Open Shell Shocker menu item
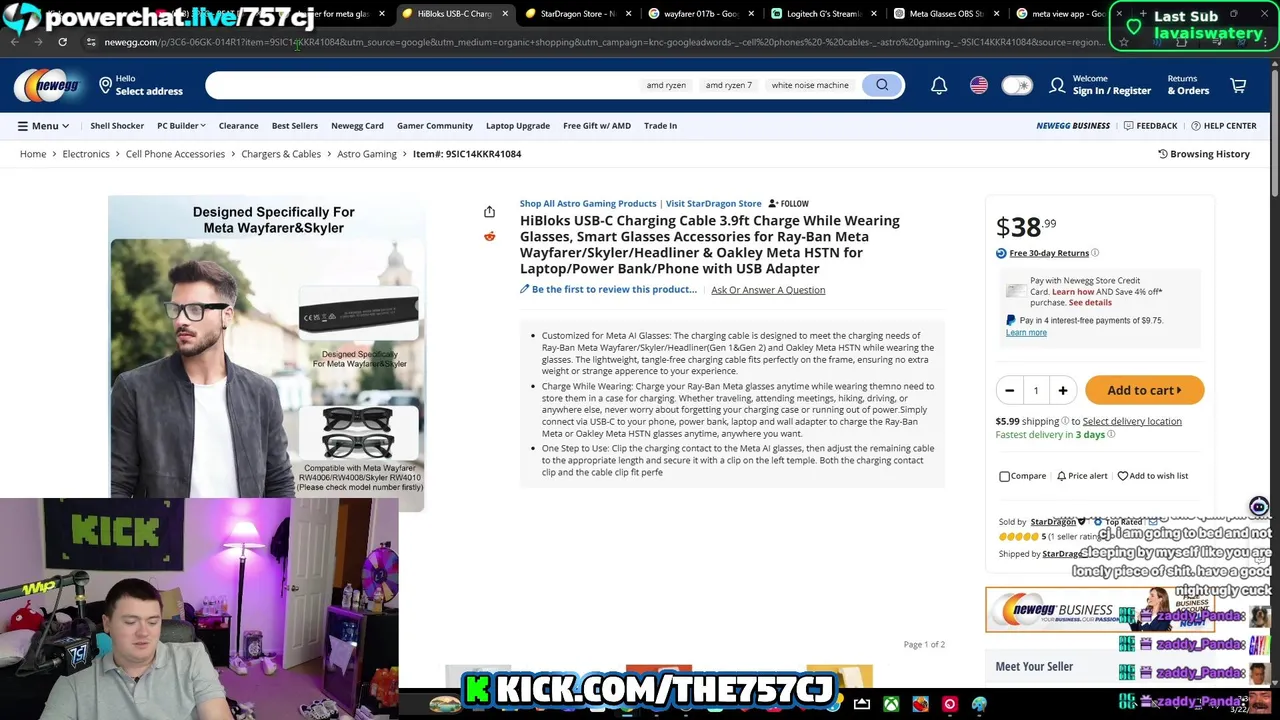The height and width of the screenshot is (720, 1280). [x=117, y=126]
